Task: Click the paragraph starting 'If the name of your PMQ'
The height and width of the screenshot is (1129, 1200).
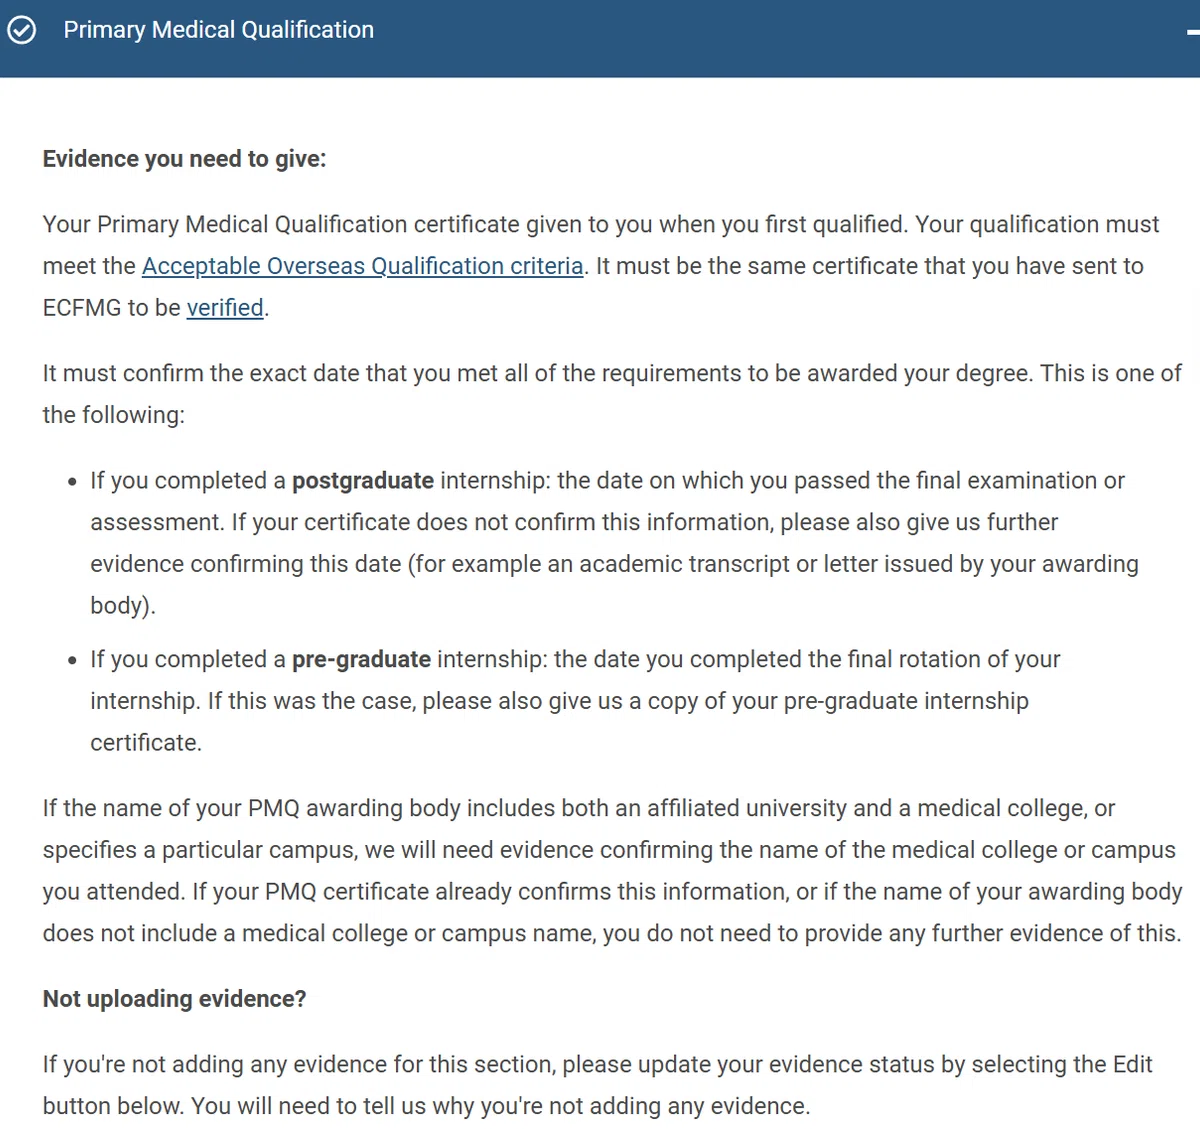Action: [x=612, y=871]
